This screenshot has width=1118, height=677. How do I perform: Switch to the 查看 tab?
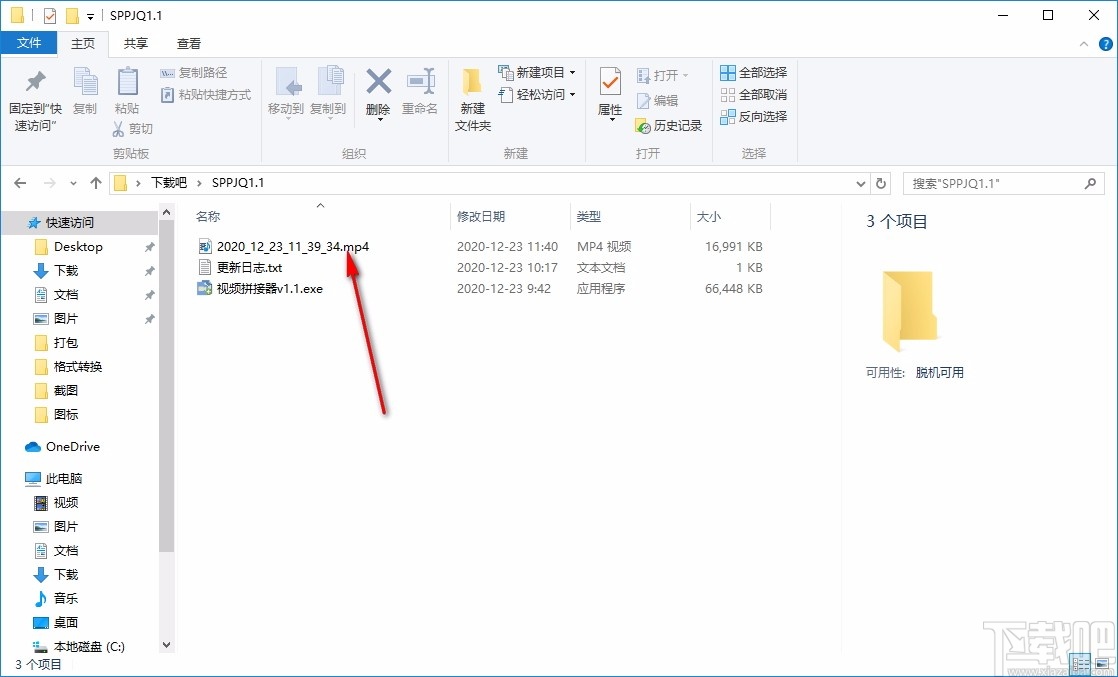point(189,43)
